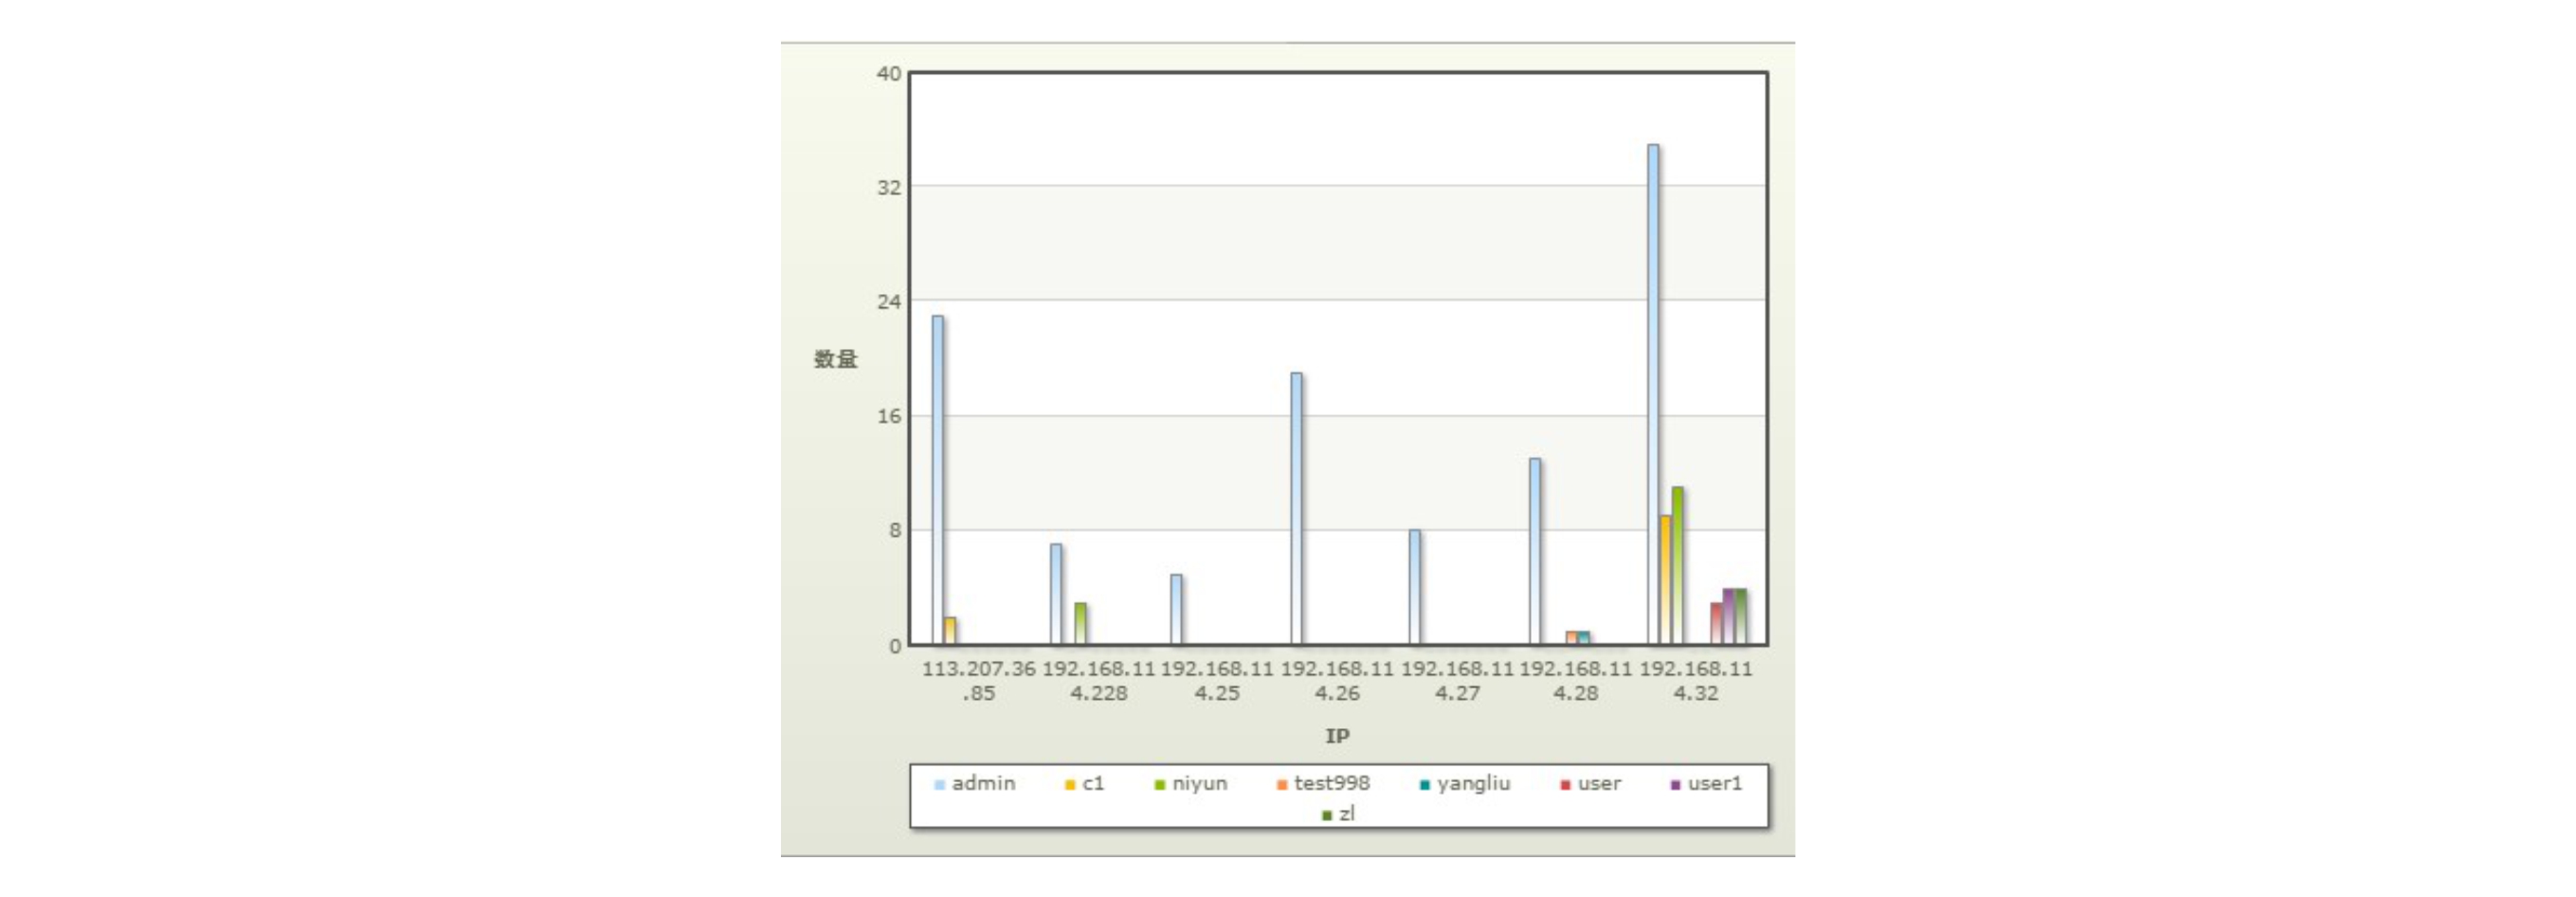2576x897 pixels.
Task: Click the tallest admin bar at 192.168.114.32
Action: point(1653,394)
